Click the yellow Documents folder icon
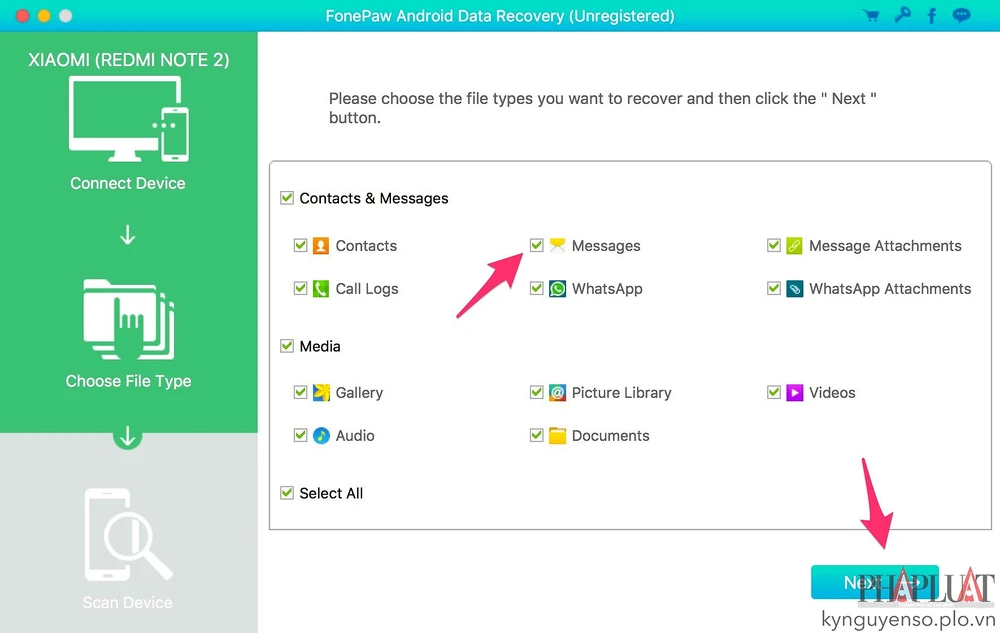The image size is (1000, 633). point(557,435)
